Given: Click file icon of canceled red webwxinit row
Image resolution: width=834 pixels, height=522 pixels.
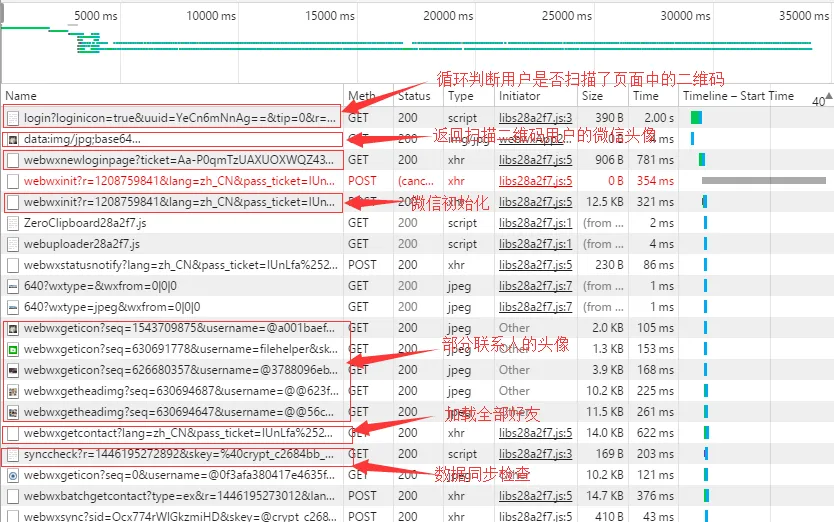Looking at the screenshot, I should [x=13, y=181].
